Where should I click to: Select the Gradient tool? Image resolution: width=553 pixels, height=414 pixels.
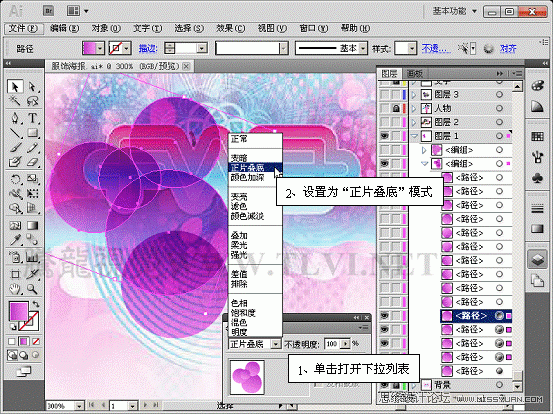point(32,225)
